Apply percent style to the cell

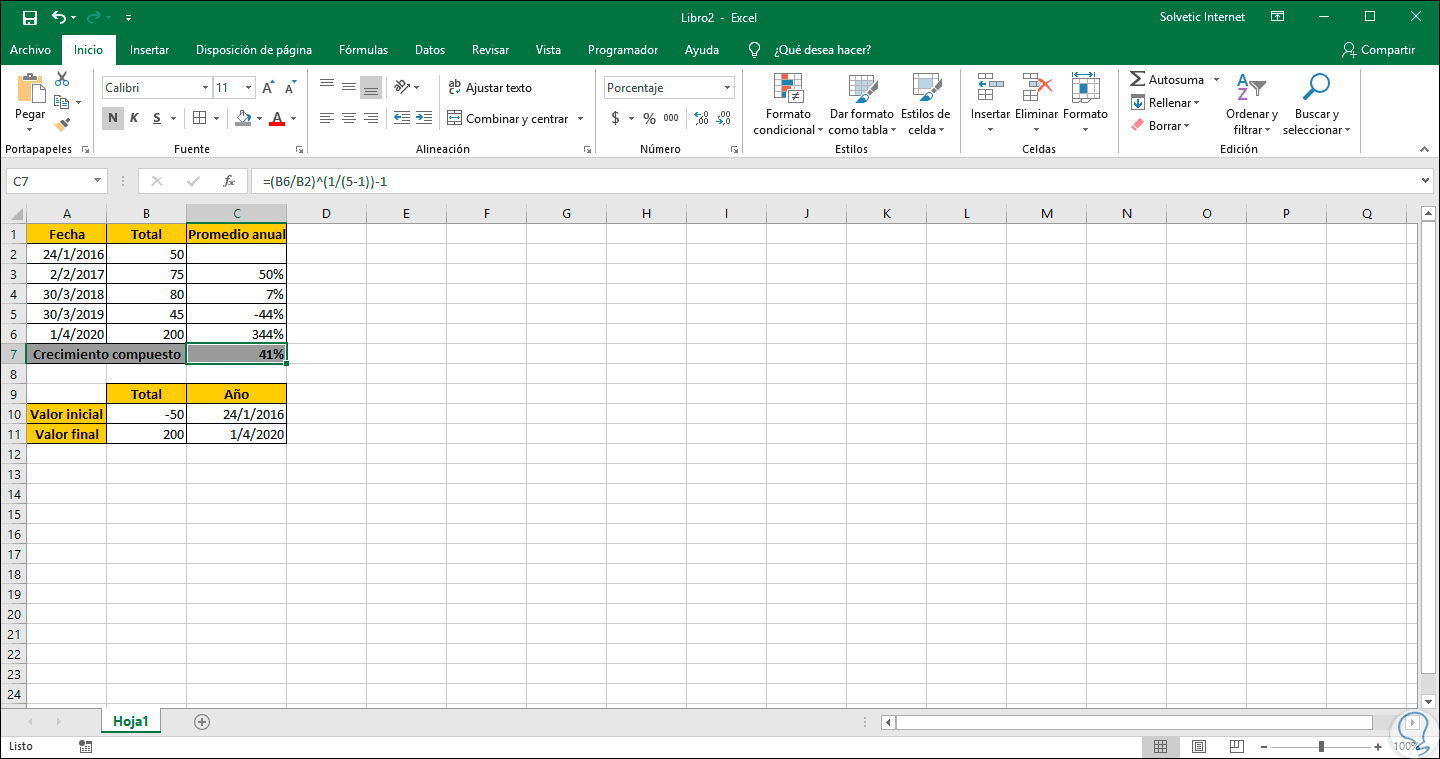click(649, 118)
